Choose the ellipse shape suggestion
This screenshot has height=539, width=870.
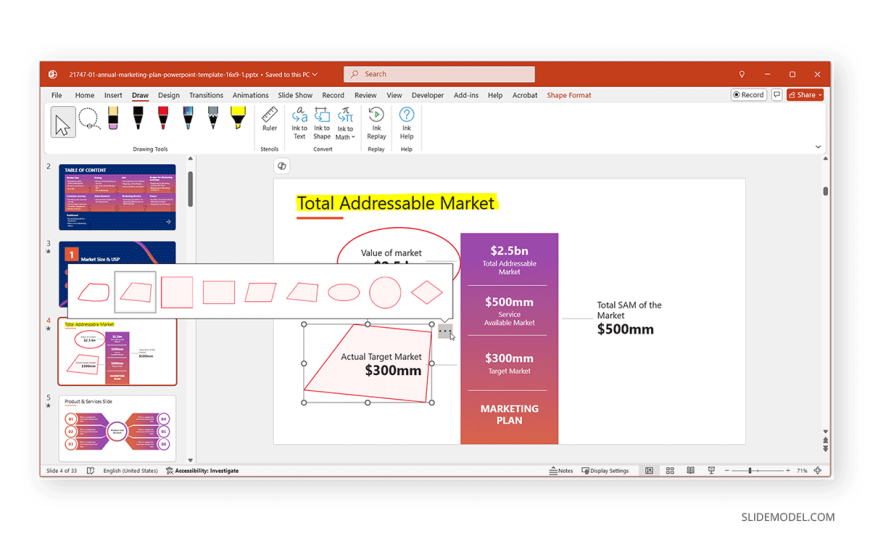(x=344, y=292)
